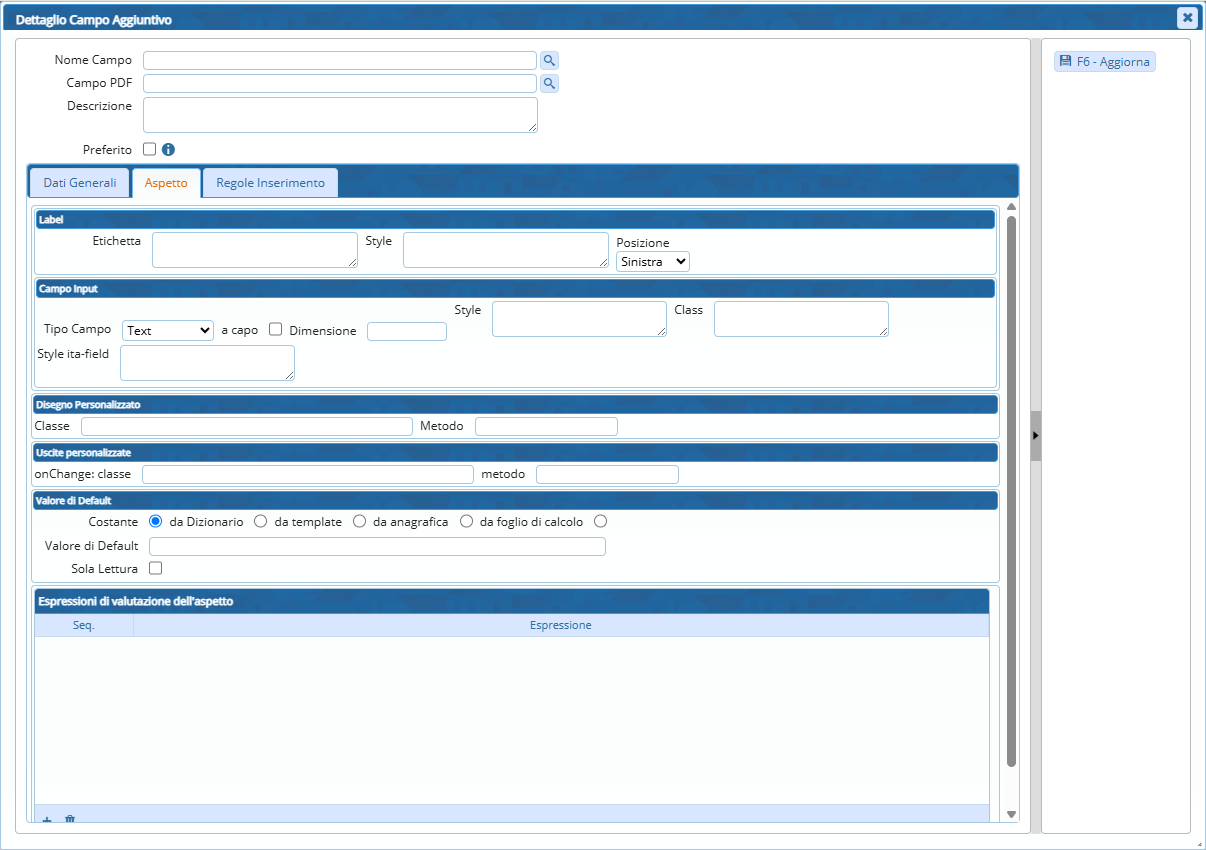Screen dimensions: 1206x850
Task: Select the Costante radio button
Action: click(x=155, y=521)
